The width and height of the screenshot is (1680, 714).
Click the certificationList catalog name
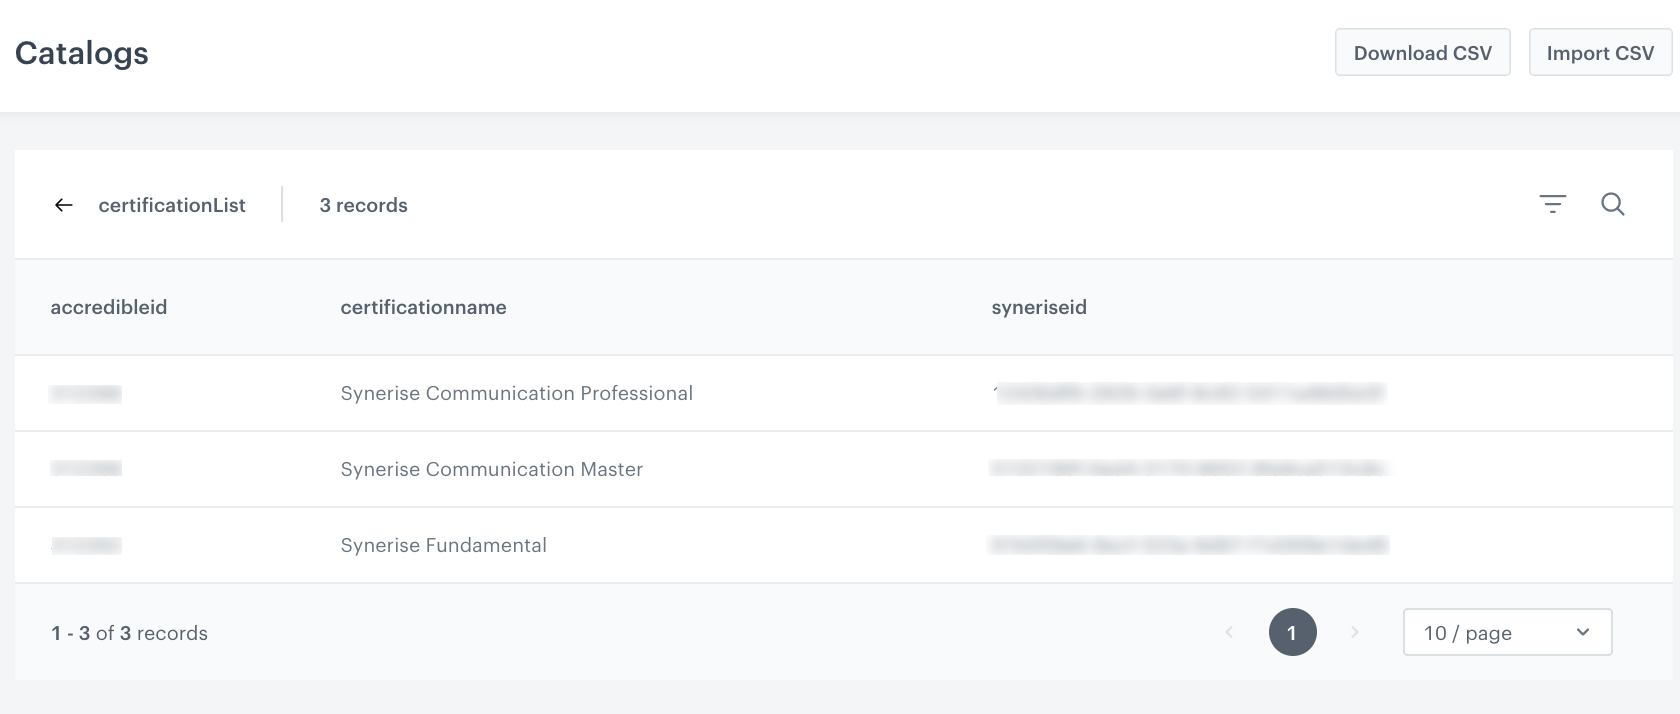(172, 205)
